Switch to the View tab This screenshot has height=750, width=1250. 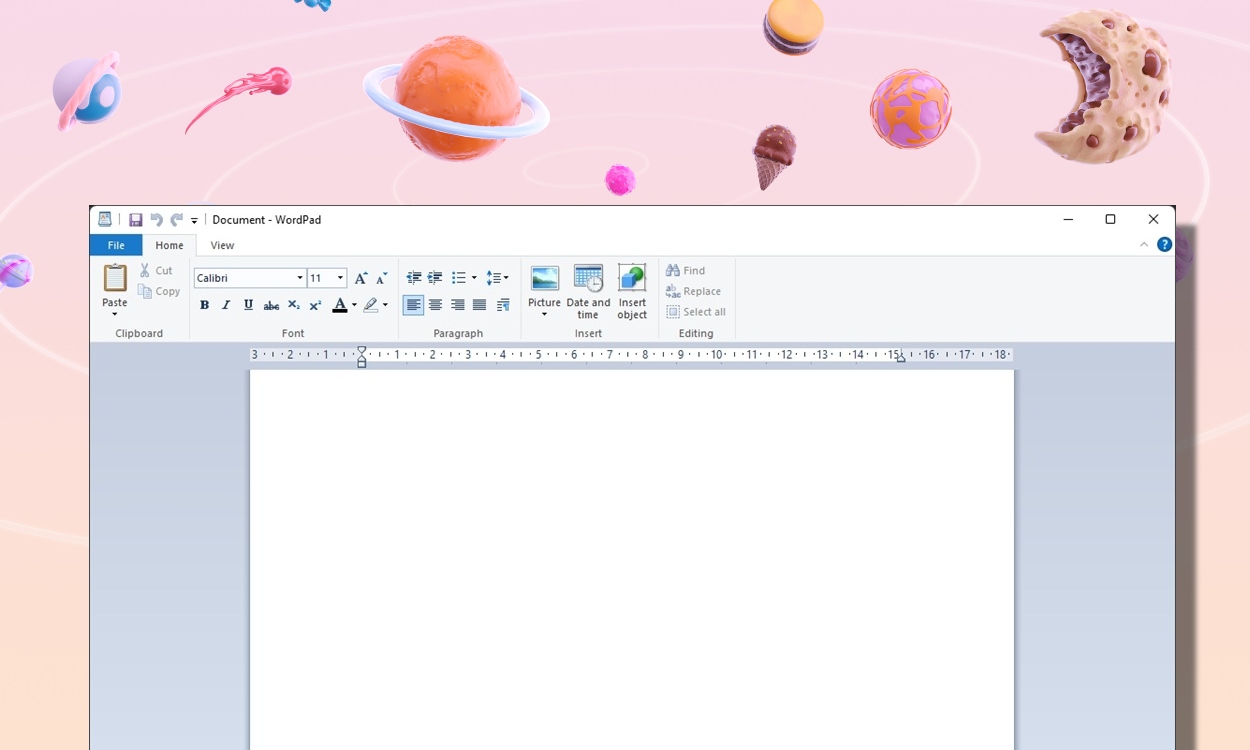click(222, 245)
